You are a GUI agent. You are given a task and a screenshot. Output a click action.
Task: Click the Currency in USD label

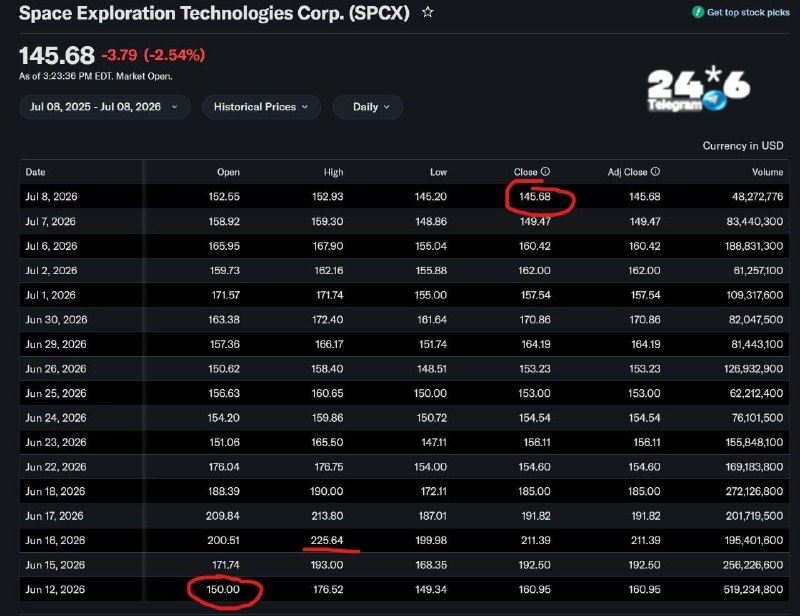coord(743,146)
